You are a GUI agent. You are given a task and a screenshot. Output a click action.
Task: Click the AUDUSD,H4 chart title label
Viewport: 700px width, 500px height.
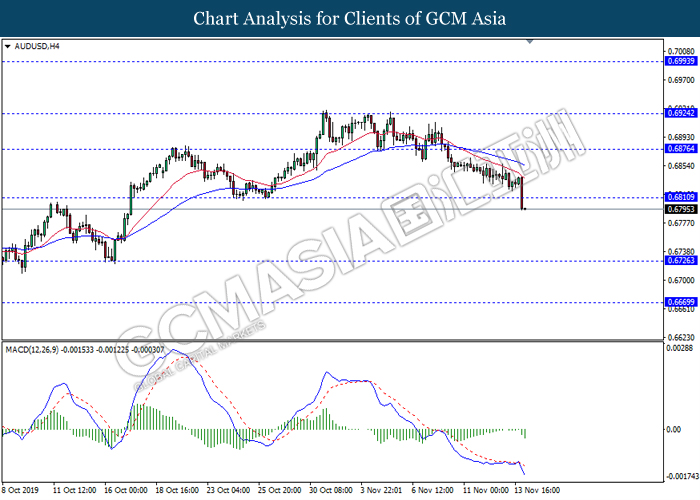click(x=37, y=46)
